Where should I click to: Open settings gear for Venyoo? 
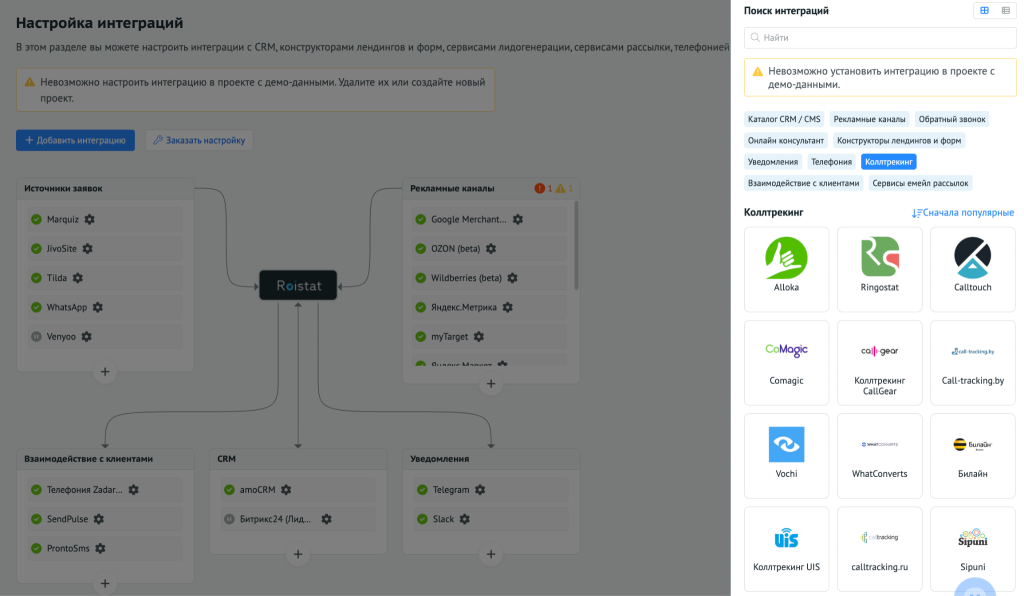tap(86, 337)
